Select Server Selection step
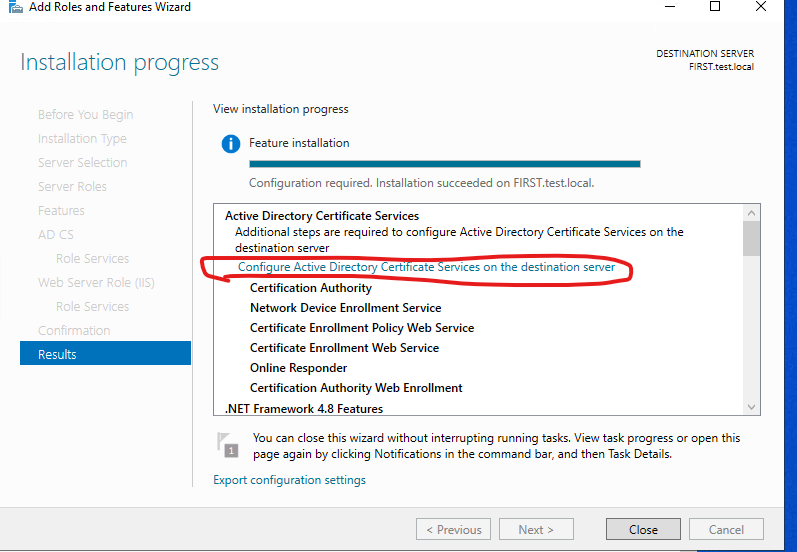The image size is (797, 552). point(82,163)
